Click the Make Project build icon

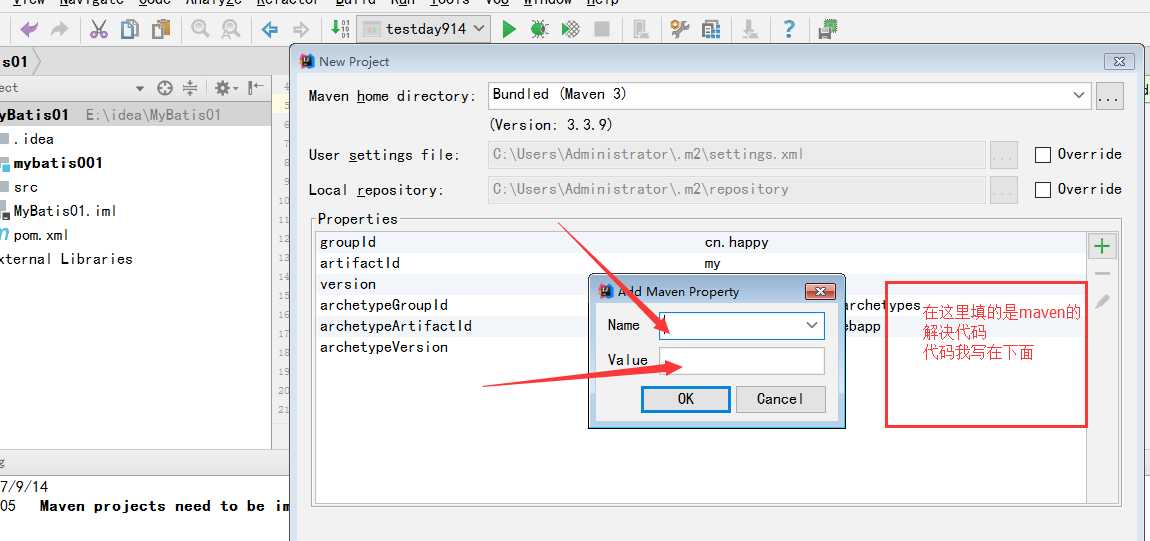pyautogui.click(x=340, y=29)
